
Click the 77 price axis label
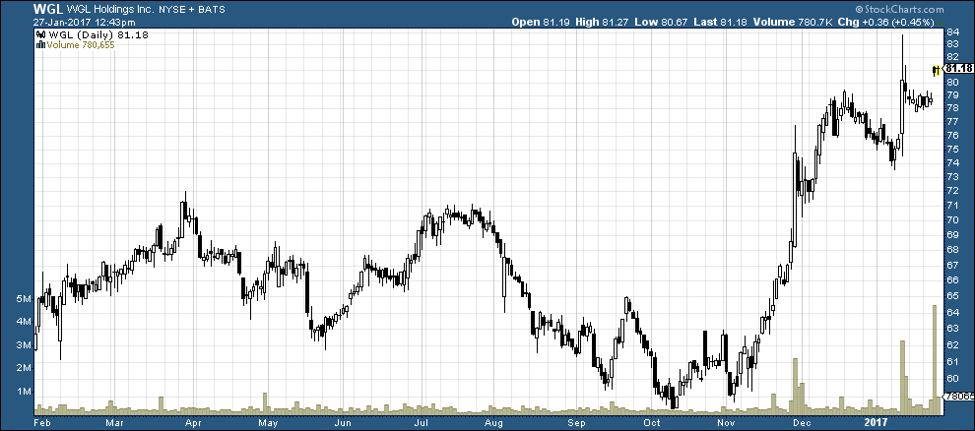(x=951, y=122)
